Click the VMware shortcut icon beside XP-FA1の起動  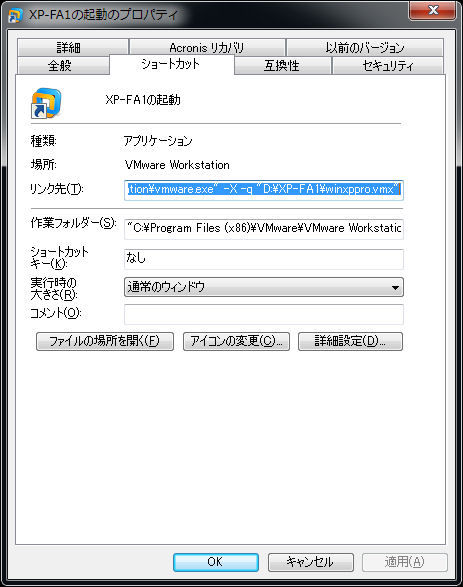tap(46, 103)
